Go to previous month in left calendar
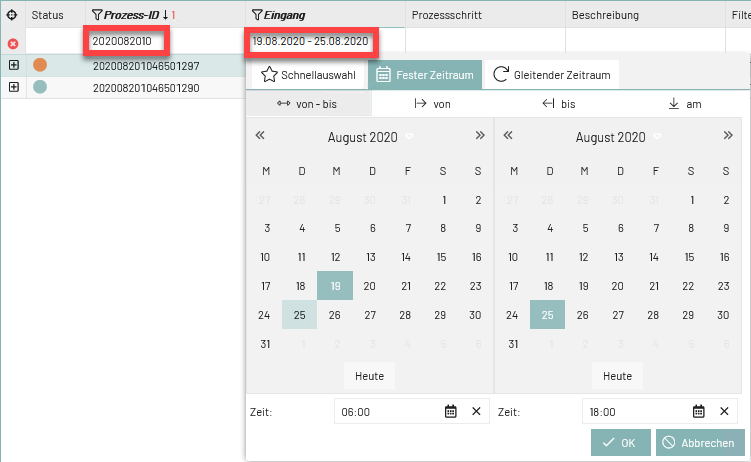 260,135
